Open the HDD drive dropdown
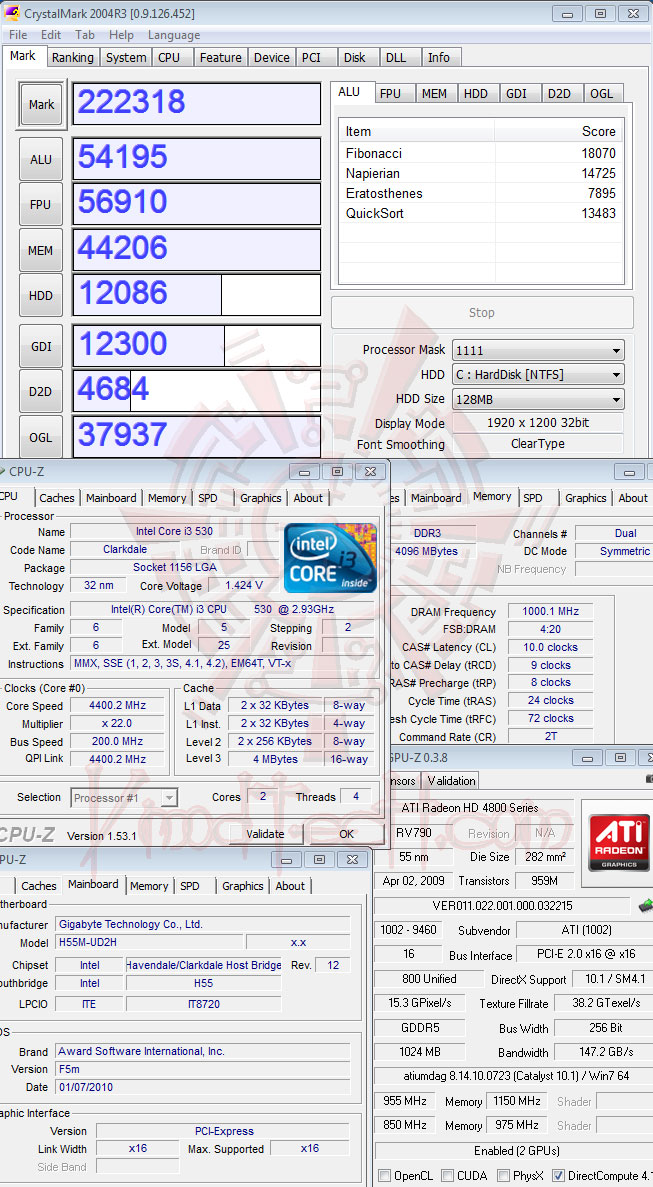The width and height of the screenshot is (653, 1187). pyautogui.click(x=537, y=375)
